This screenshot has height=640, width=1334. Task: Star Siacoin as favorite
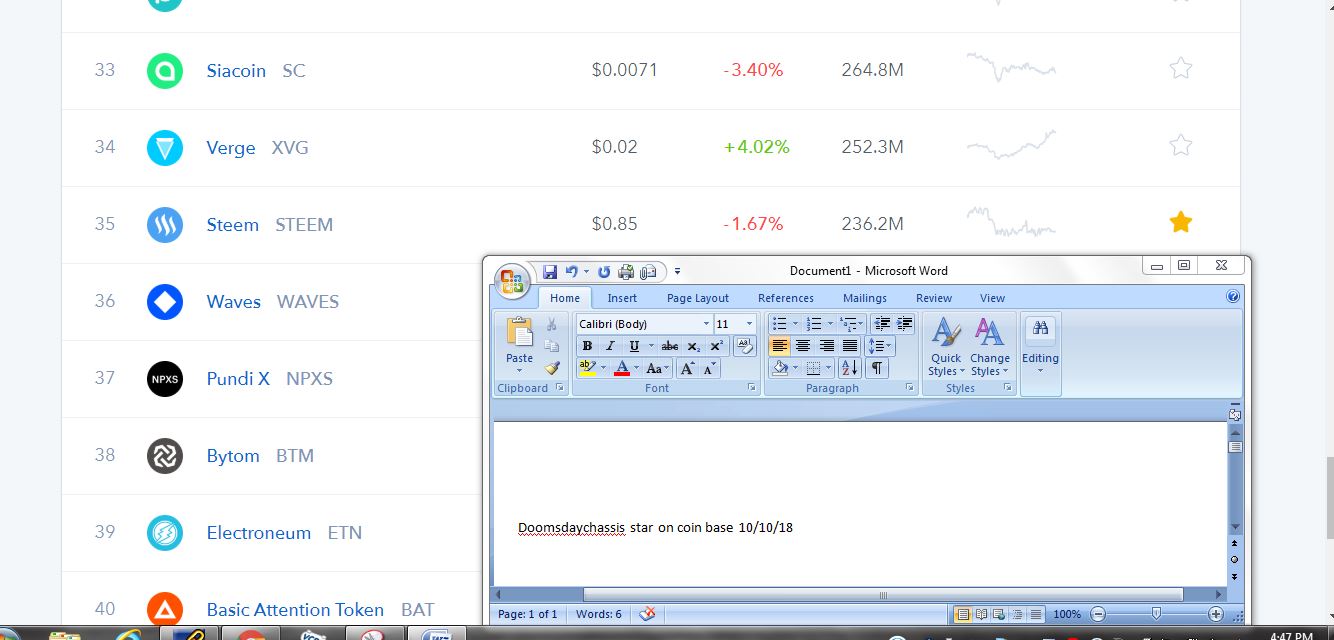tap(1181, 68)
